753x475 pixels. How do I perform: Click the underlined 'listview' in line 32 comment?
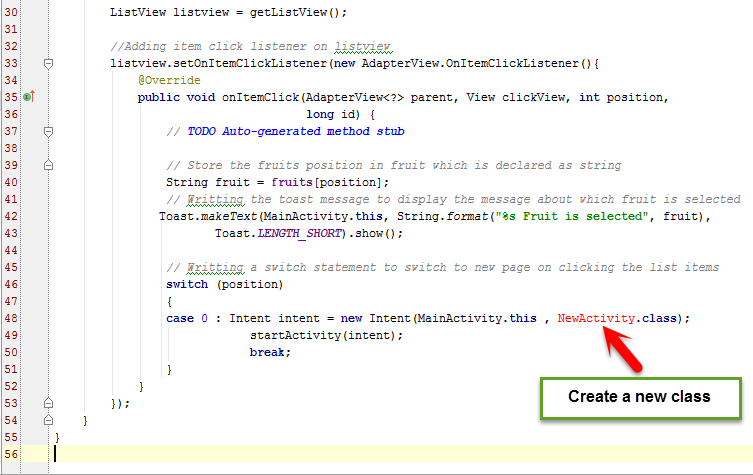[x=363, y=47]
